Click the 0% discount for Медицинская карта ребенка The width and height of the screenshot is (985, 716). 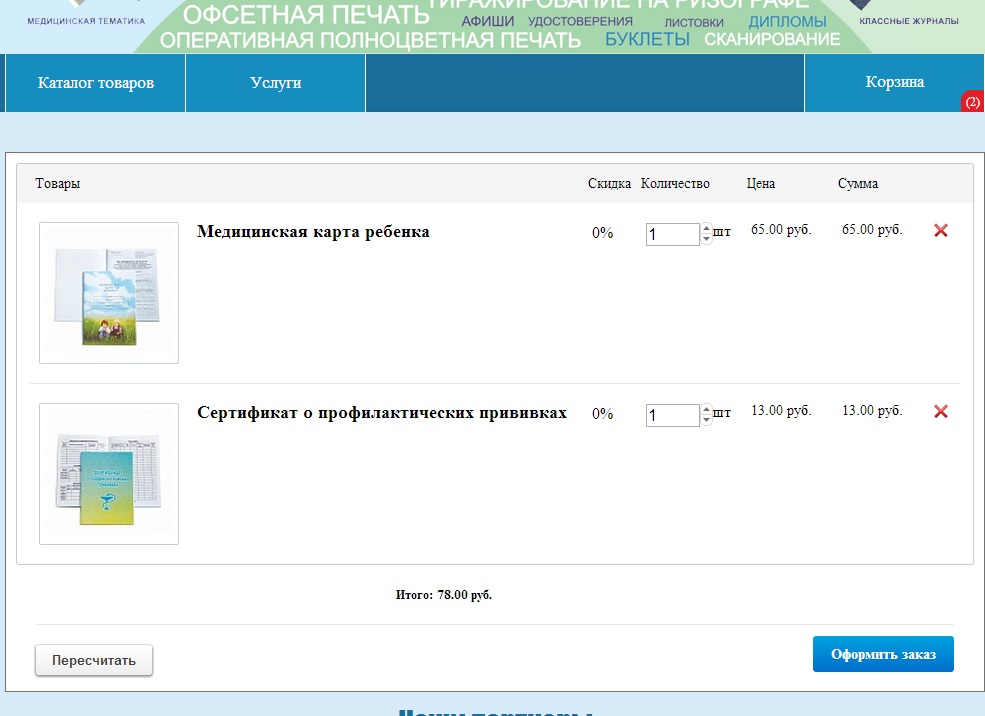point(602,233)
